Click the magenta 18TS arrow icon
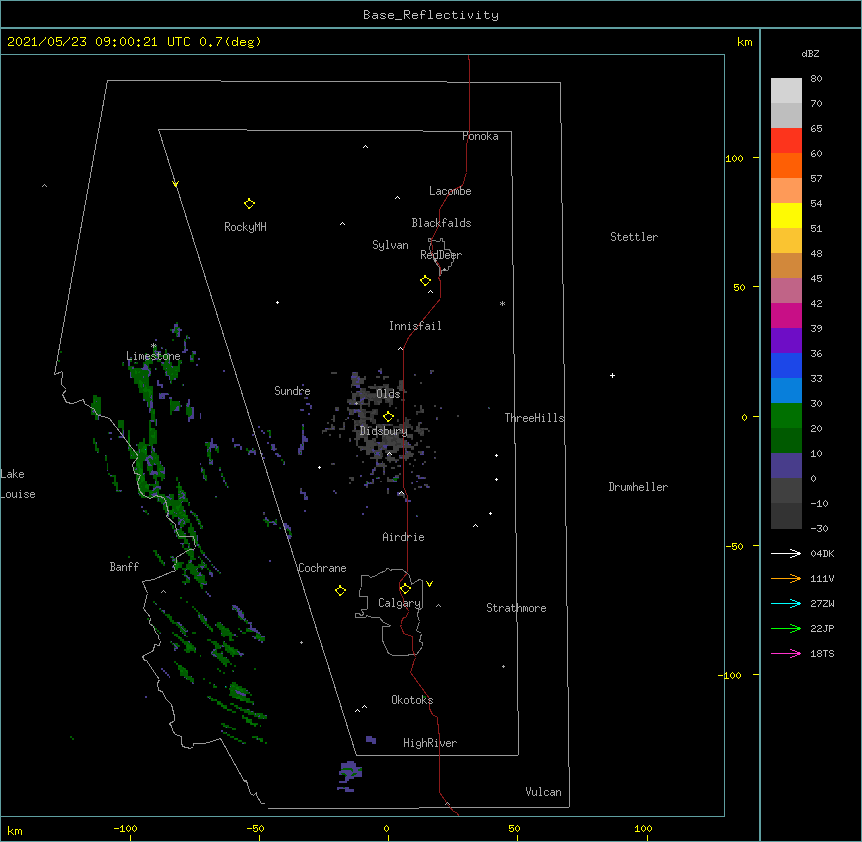 pyautogui.click(x=786, y=653)
